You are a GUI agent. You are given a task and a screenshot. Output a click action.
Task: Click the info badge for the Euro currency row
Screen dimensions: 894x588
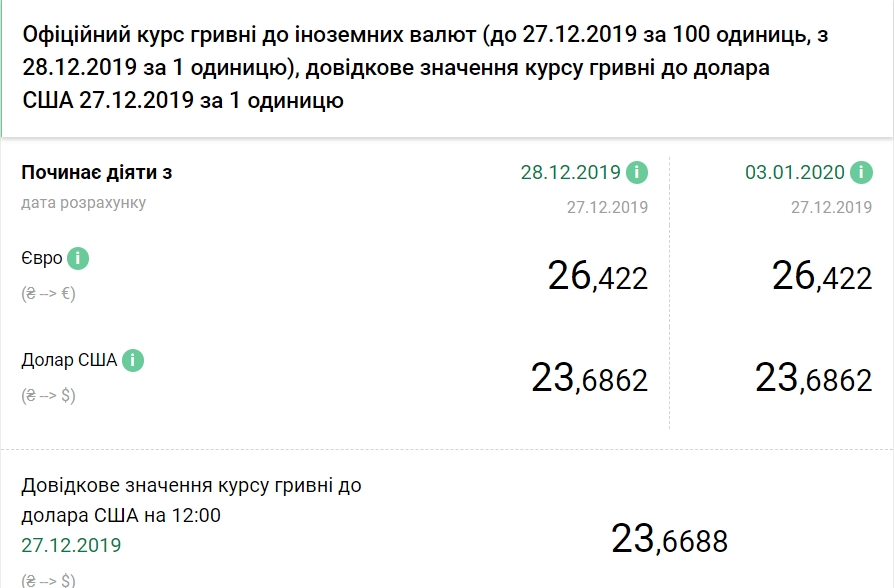click(78, 257)
